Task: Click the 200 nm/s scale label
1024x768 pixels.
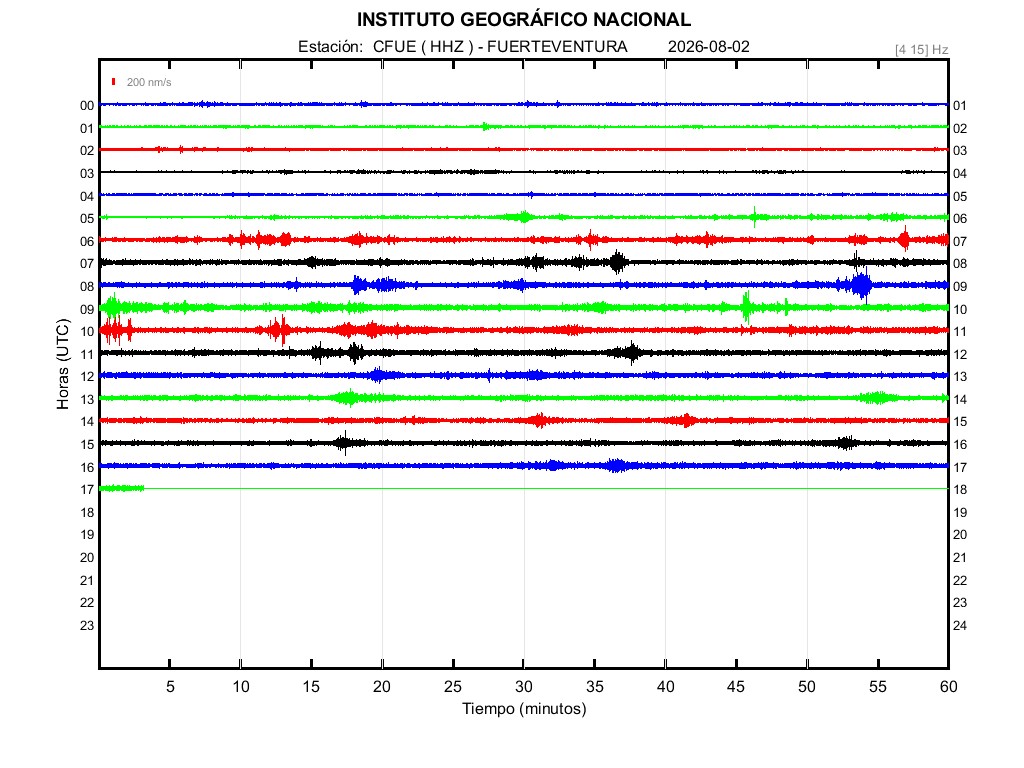Action: coord(149,82)
